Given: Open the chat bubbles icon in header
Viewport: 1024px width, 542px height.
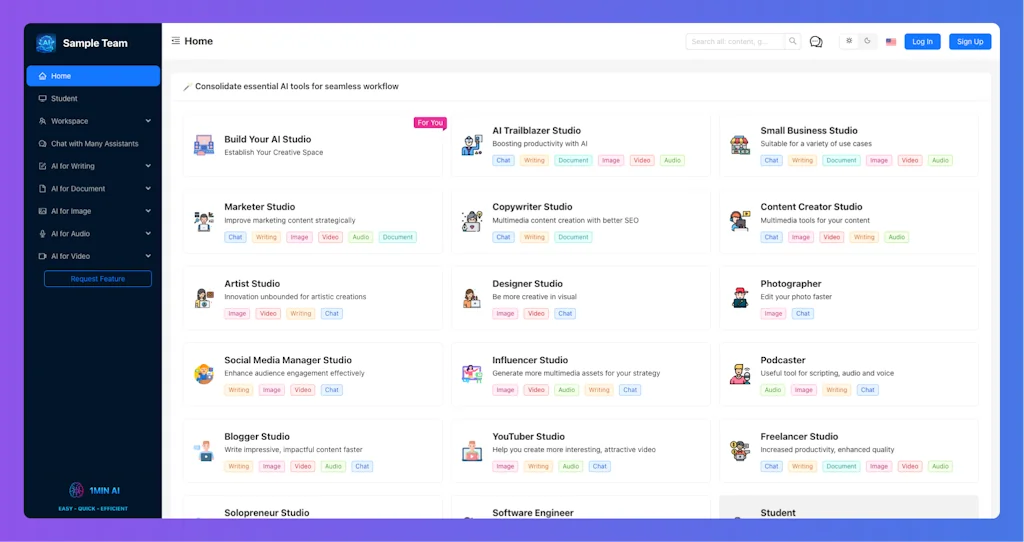Looking at the screenshot, I should (x=816, y=42).
